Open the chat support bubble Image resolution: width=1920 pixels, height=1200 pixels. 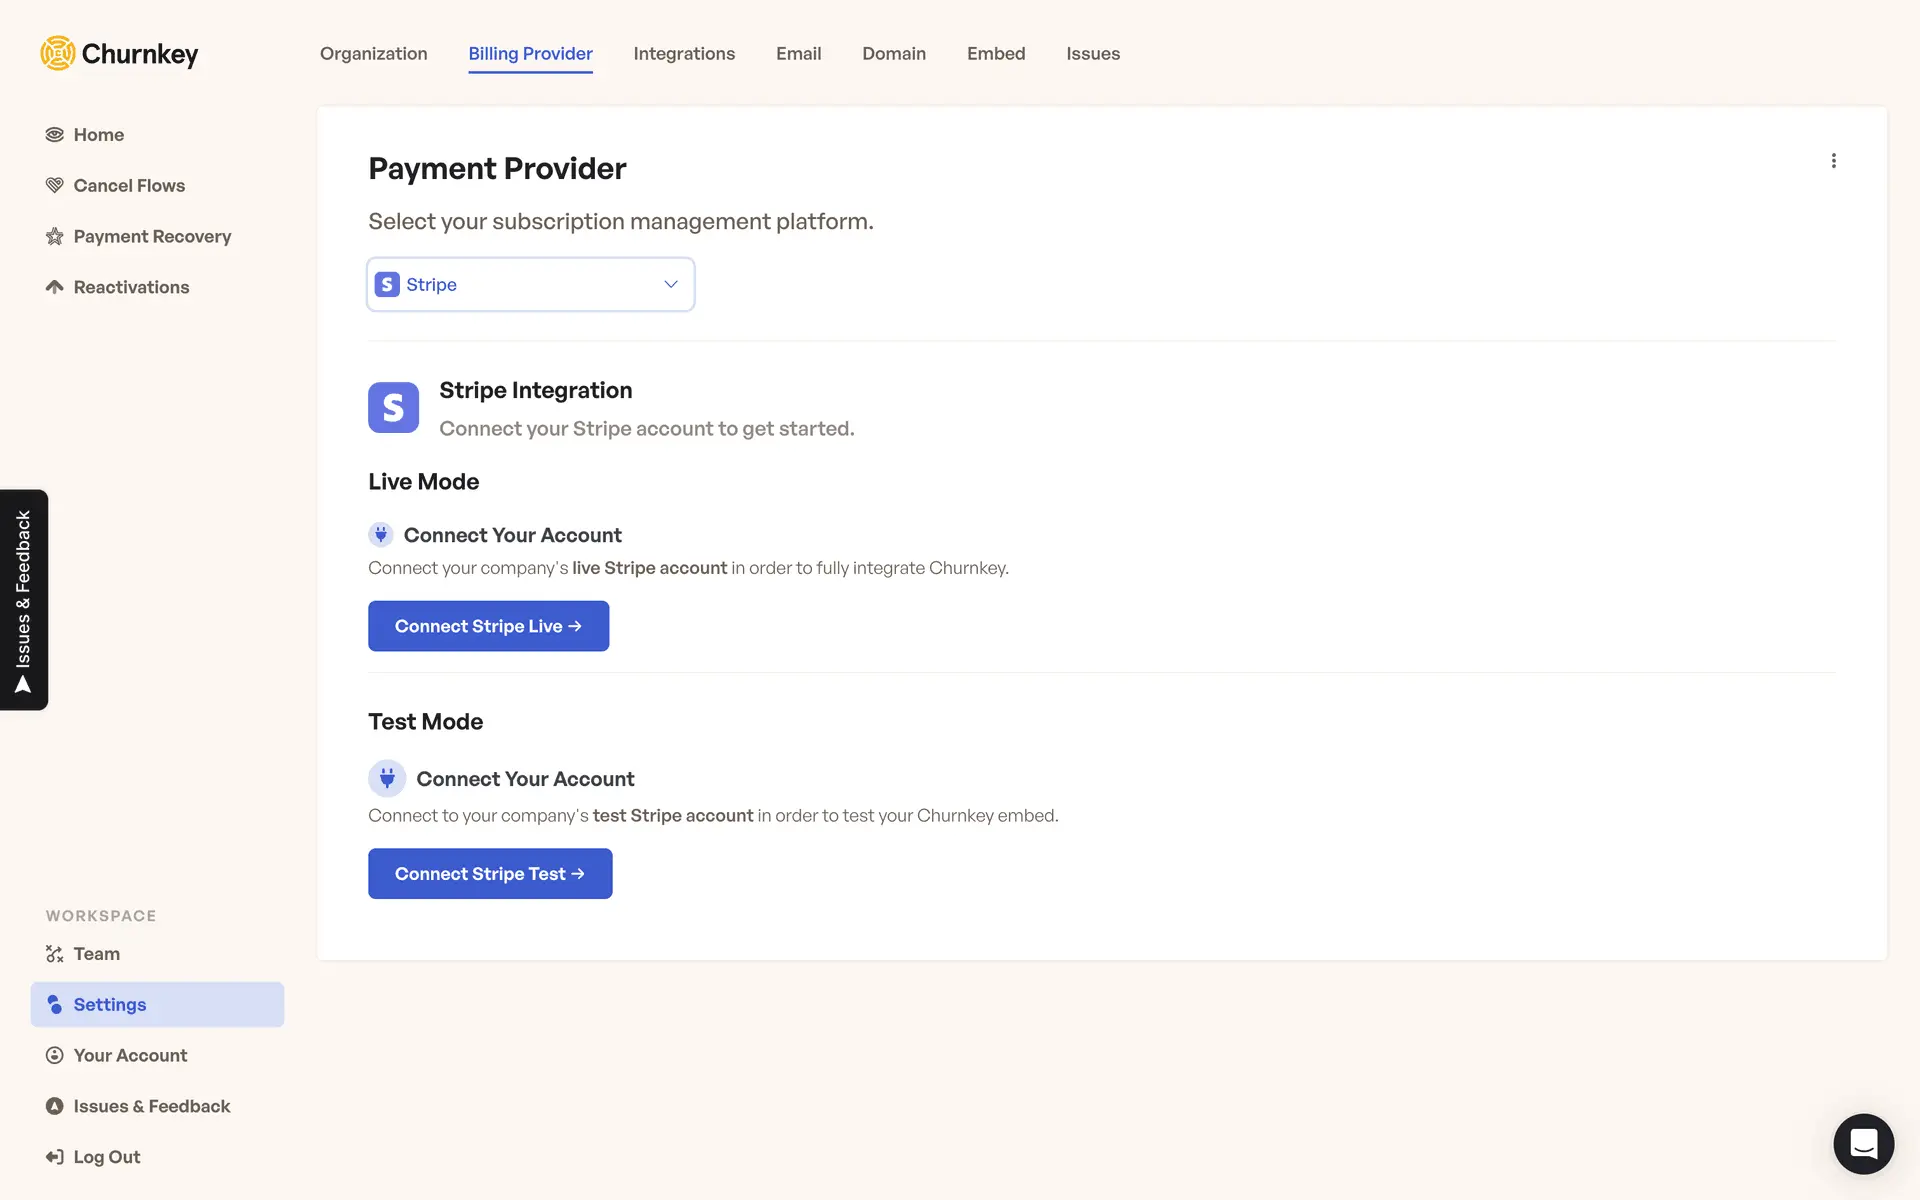pos(1862,1143)
